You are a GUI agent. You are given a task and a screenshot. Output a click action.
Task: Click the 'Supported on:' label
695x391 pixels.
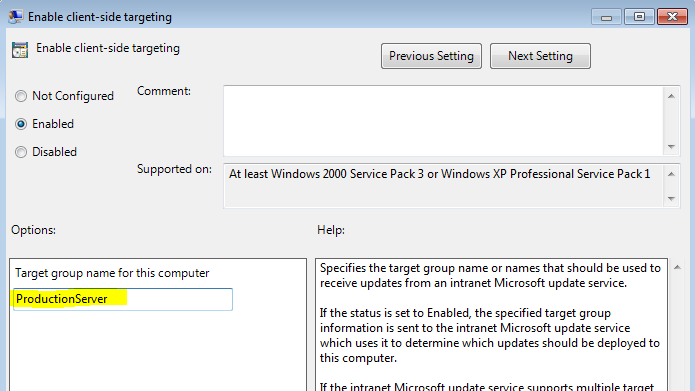[x=174, y=169]
